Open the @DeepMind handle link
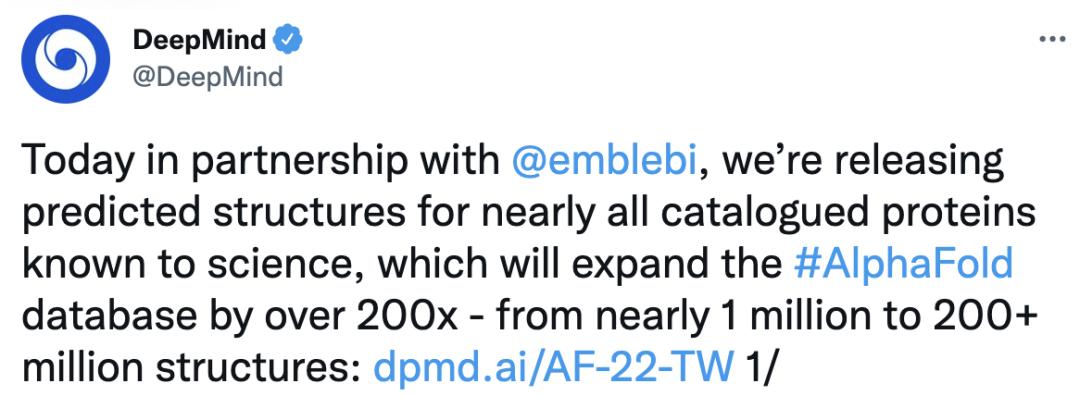This screenshot has height=396, width=1080. tap(207, 76)
